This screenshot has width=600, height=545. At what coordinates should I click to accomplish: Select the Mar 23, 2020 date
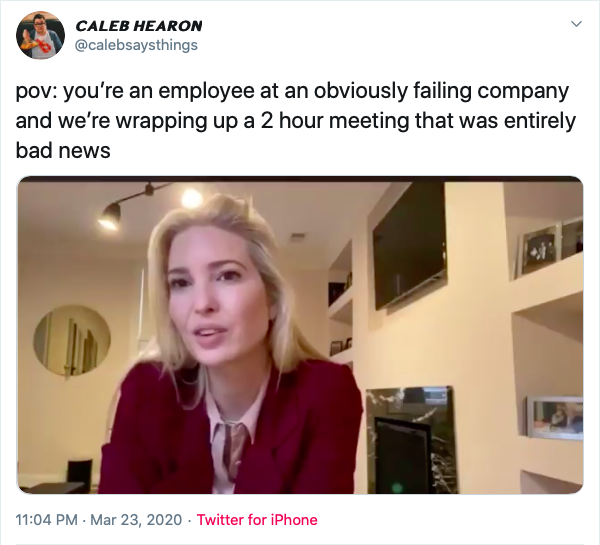139,520
